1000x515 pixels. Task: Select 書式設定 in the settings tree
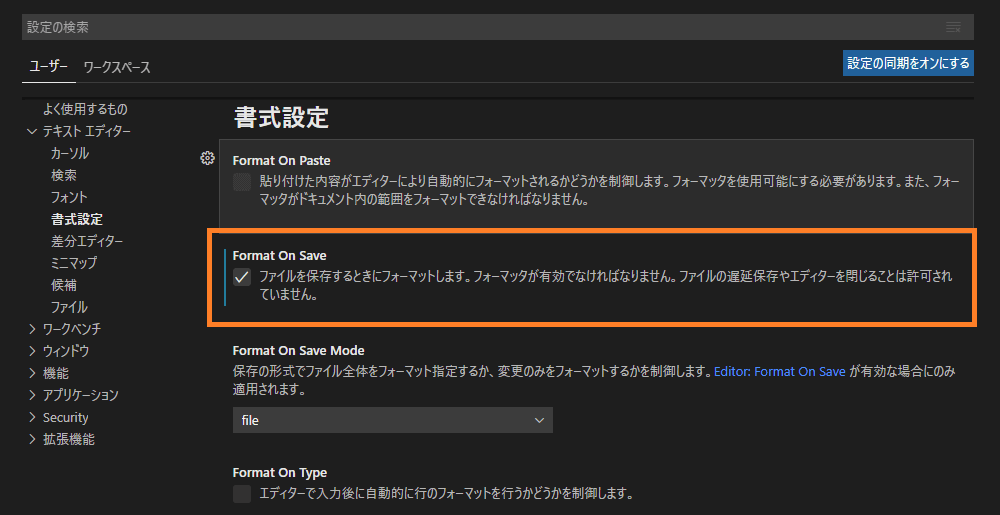coord(77,219)
